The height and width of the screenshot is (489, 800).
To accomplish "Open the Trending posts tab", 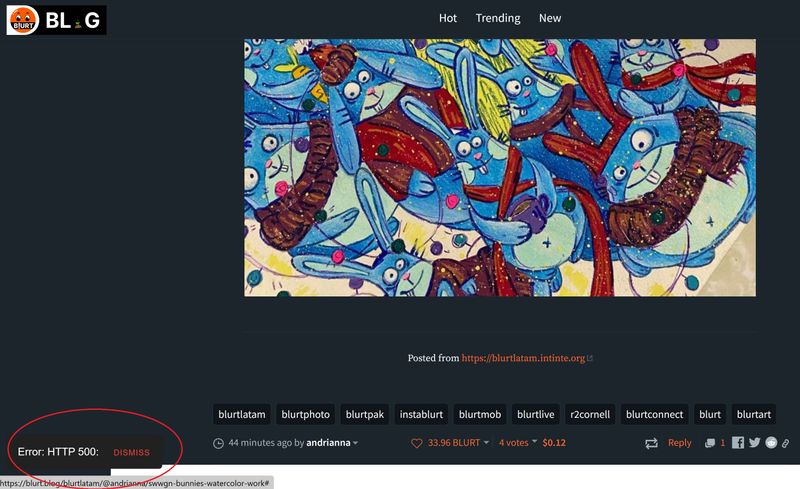I will tap(498, 18).
